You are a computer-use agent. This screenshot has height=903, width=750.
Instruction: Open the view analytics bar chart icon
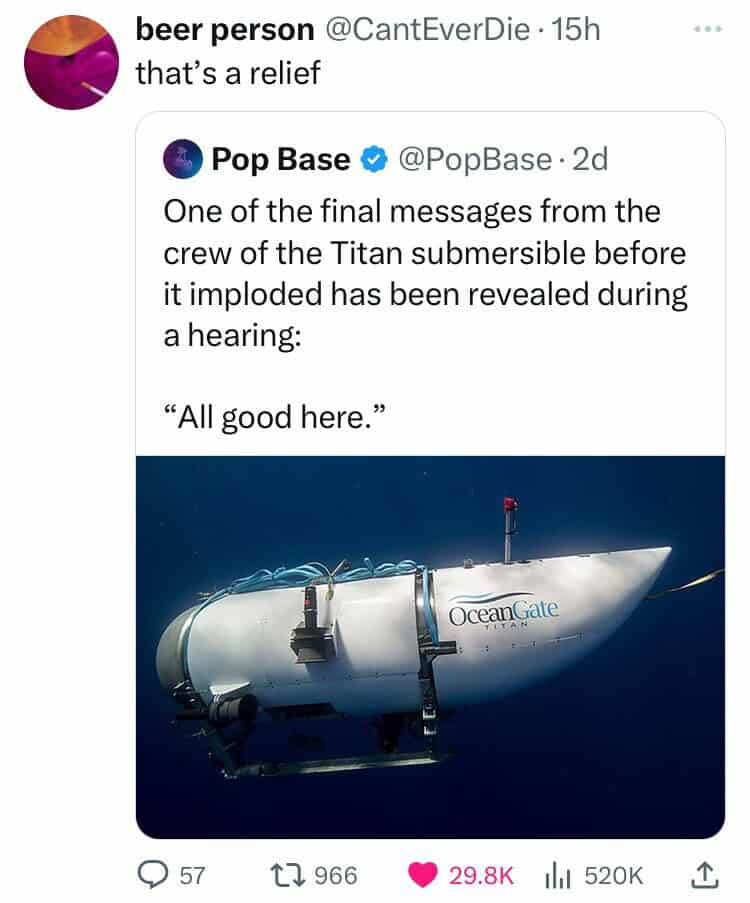click(558, 875)
